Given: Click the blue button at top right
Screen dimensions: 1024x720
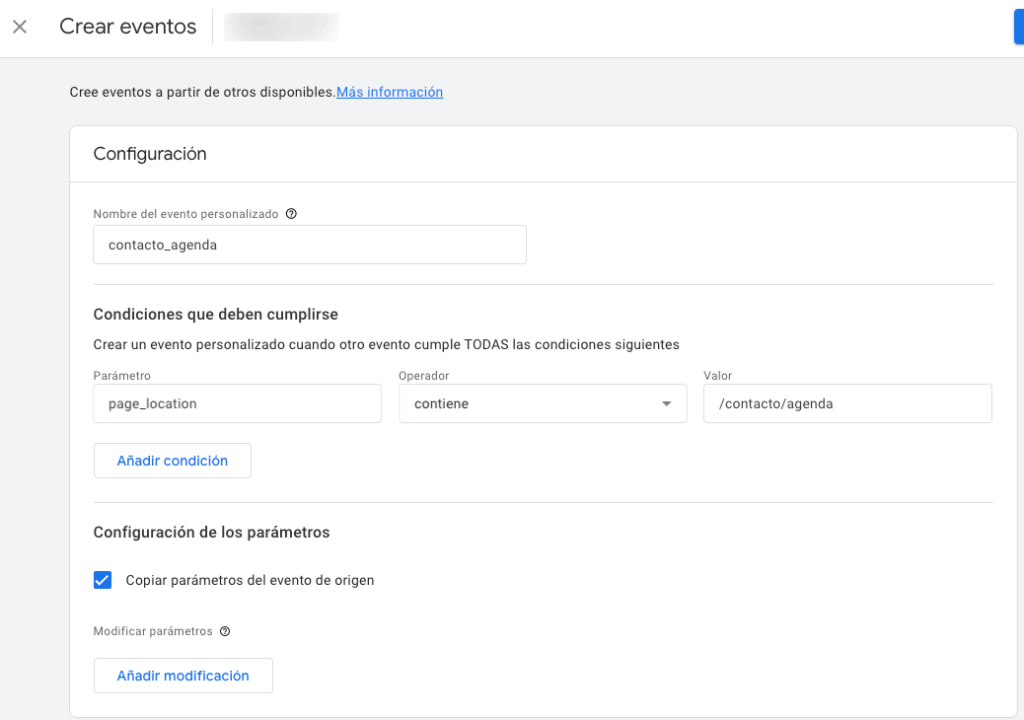Looking at the screenshot, I should 1018,27.
